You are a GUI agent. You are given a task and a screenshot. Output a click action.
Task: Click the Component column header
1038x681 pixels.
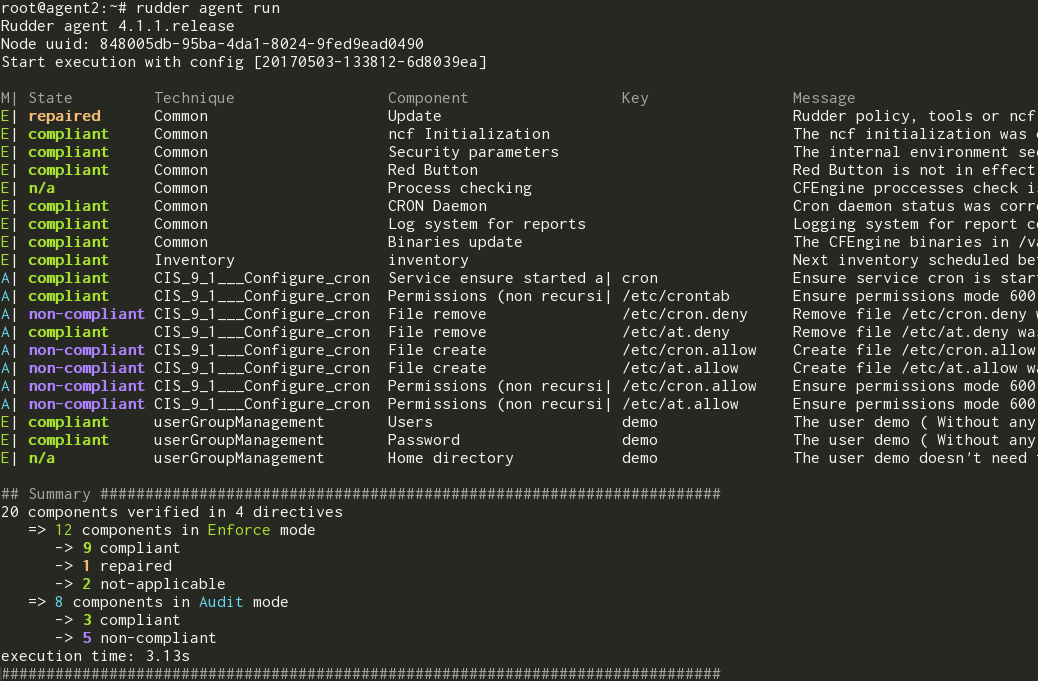[428, 98]
